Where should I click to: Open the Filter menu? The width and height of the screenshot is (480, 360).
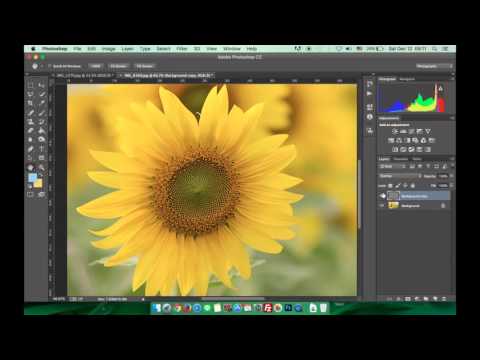pyautogui.click(x=182, y=49)
